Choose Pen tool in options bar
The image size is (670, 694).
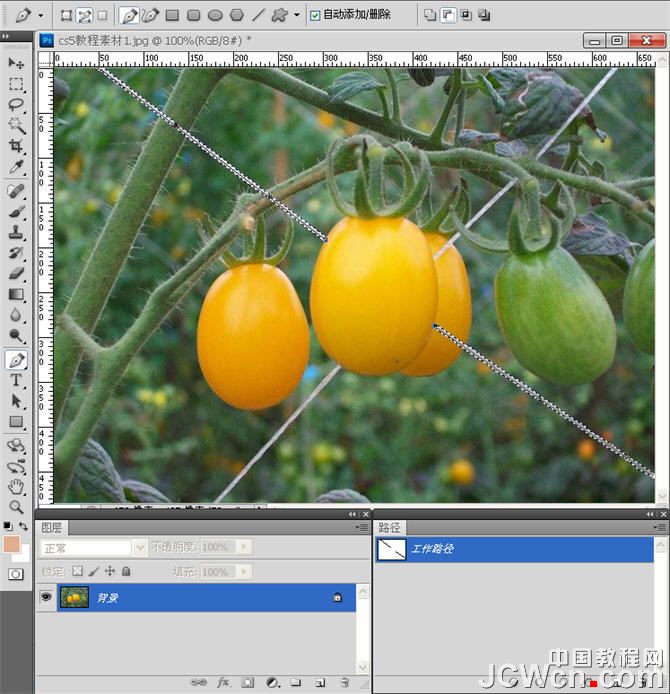click(x=129, y=15)
